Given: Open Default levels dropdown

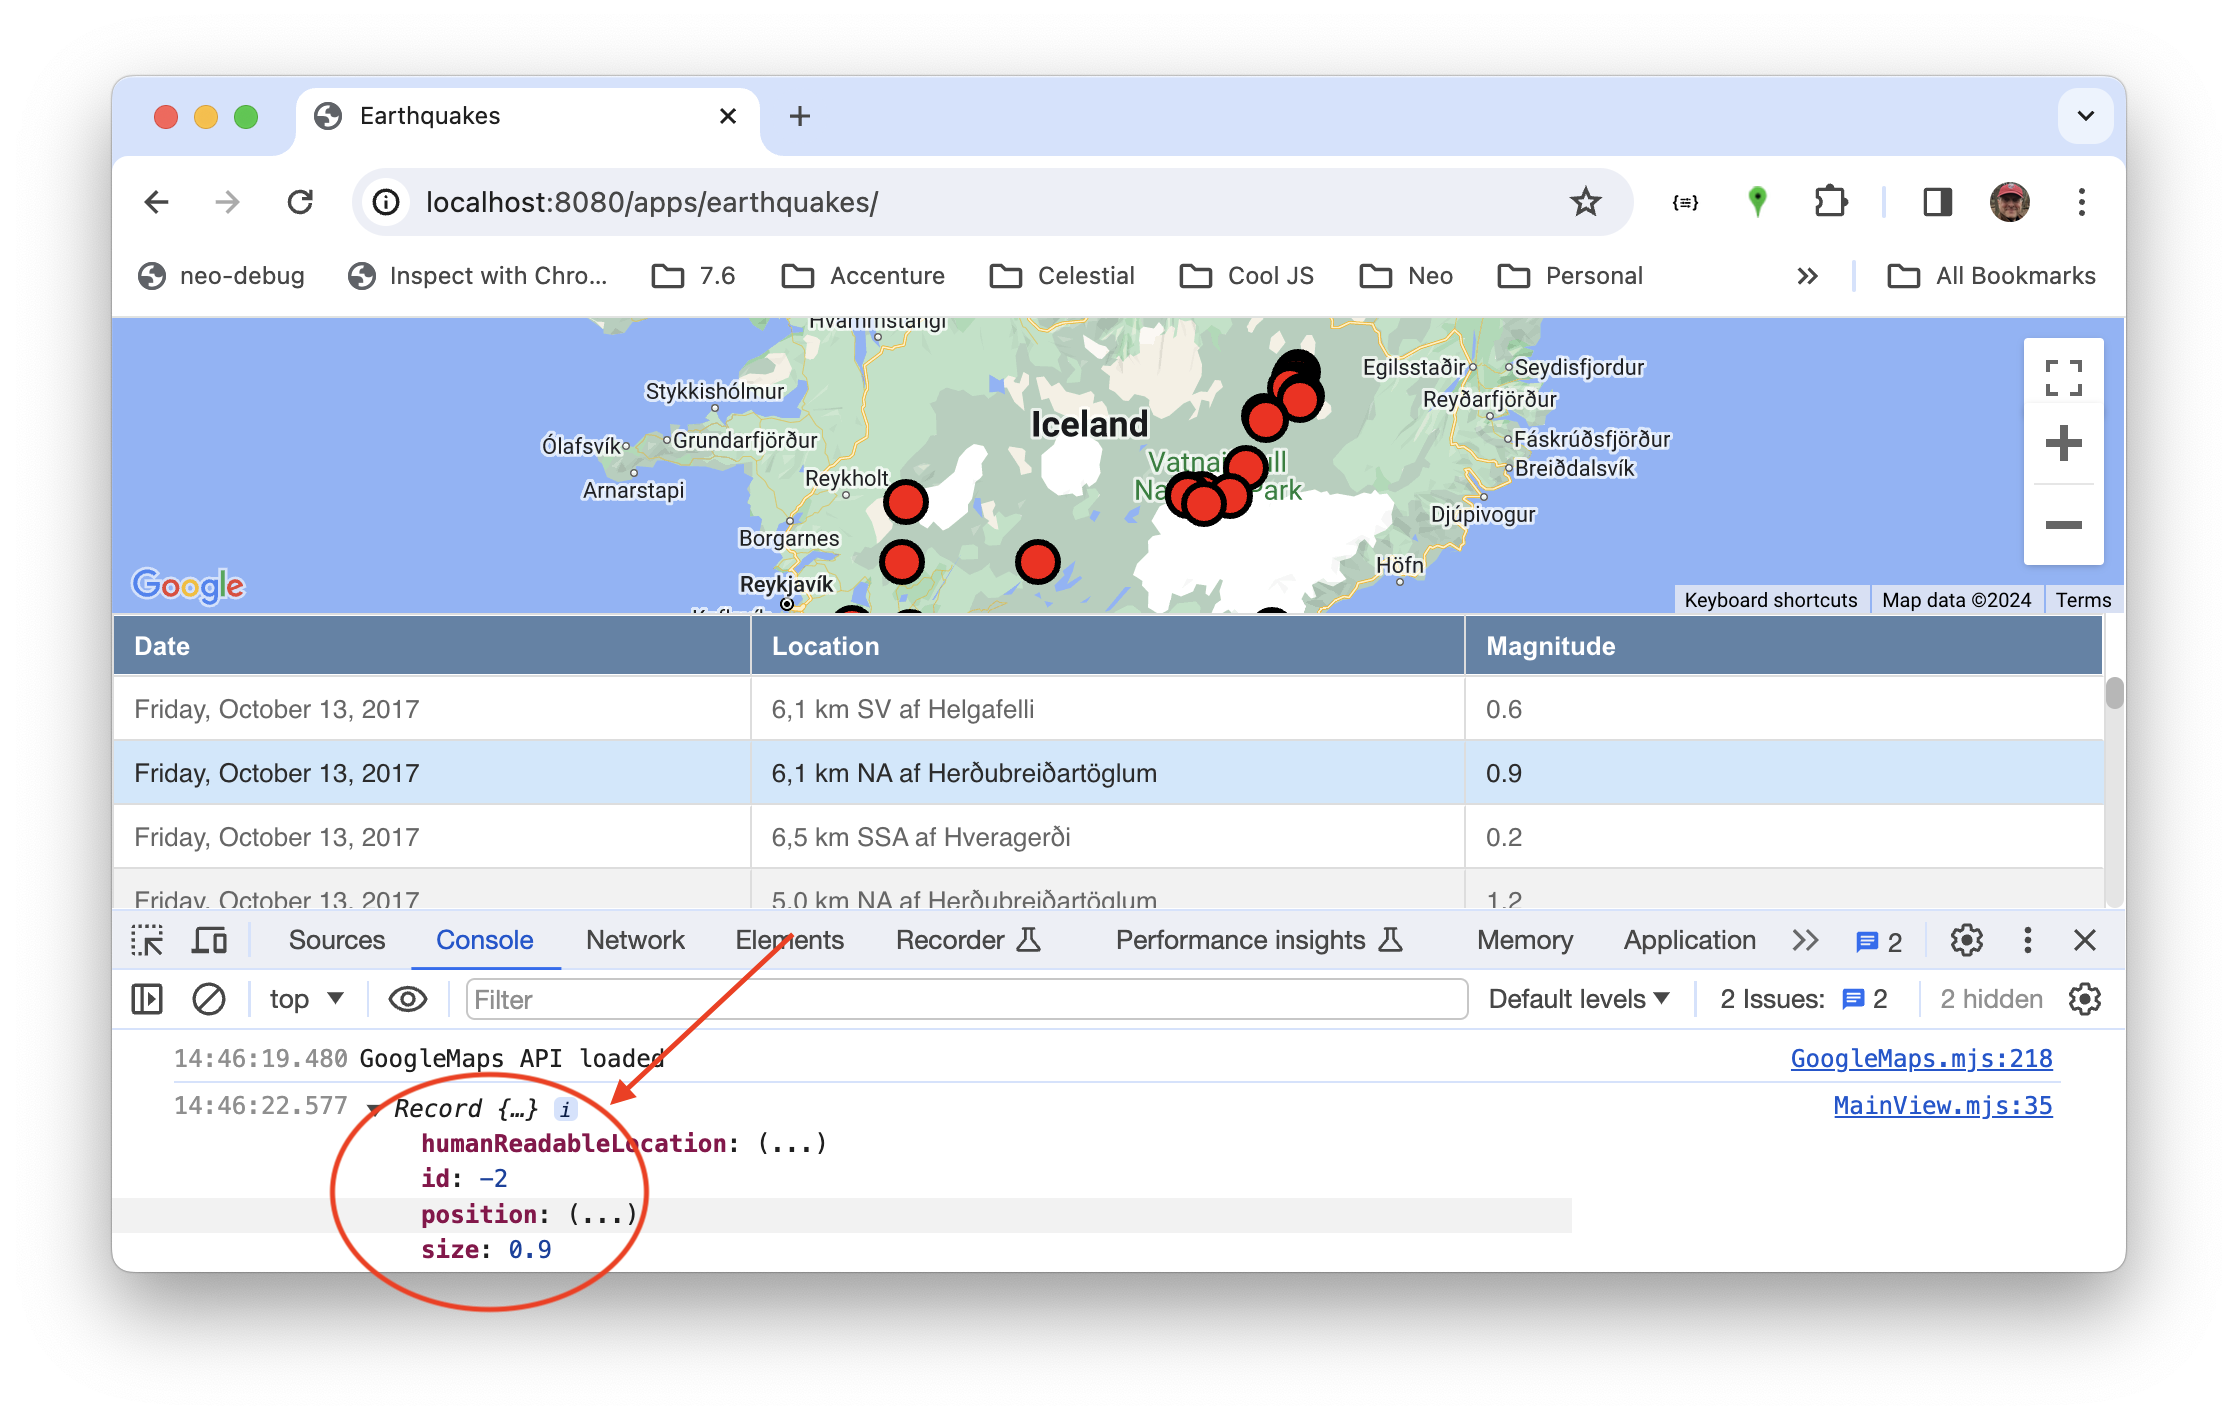Looking at the screenshot, I should pyautogui.click(x=1578, y=999).
